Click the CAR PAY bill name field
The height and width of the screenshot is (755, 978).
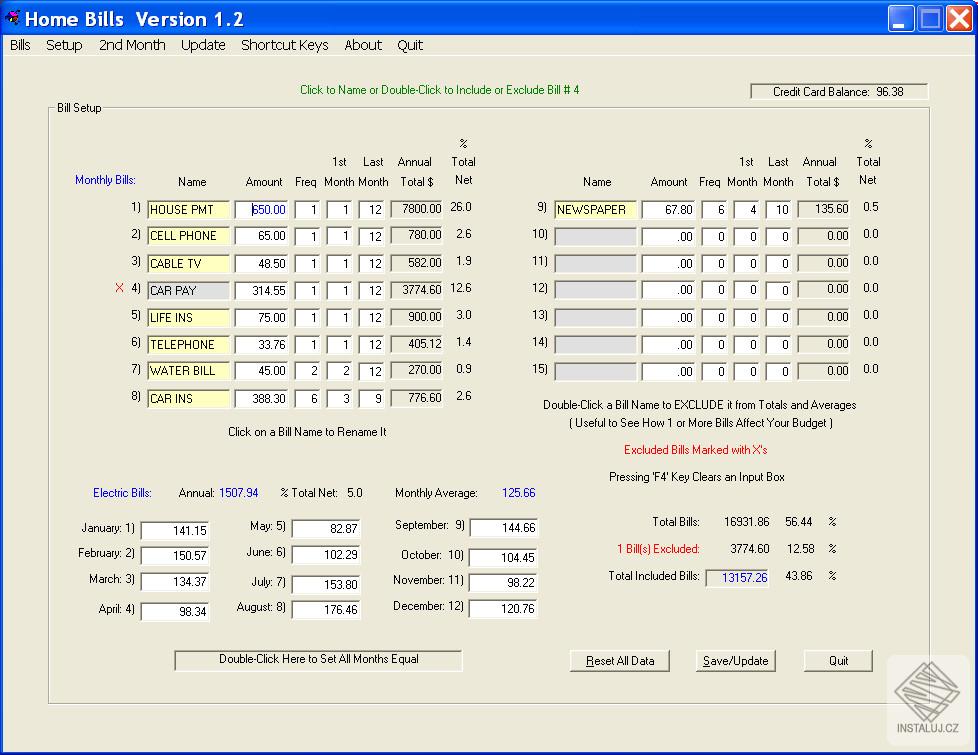point(188,291)
